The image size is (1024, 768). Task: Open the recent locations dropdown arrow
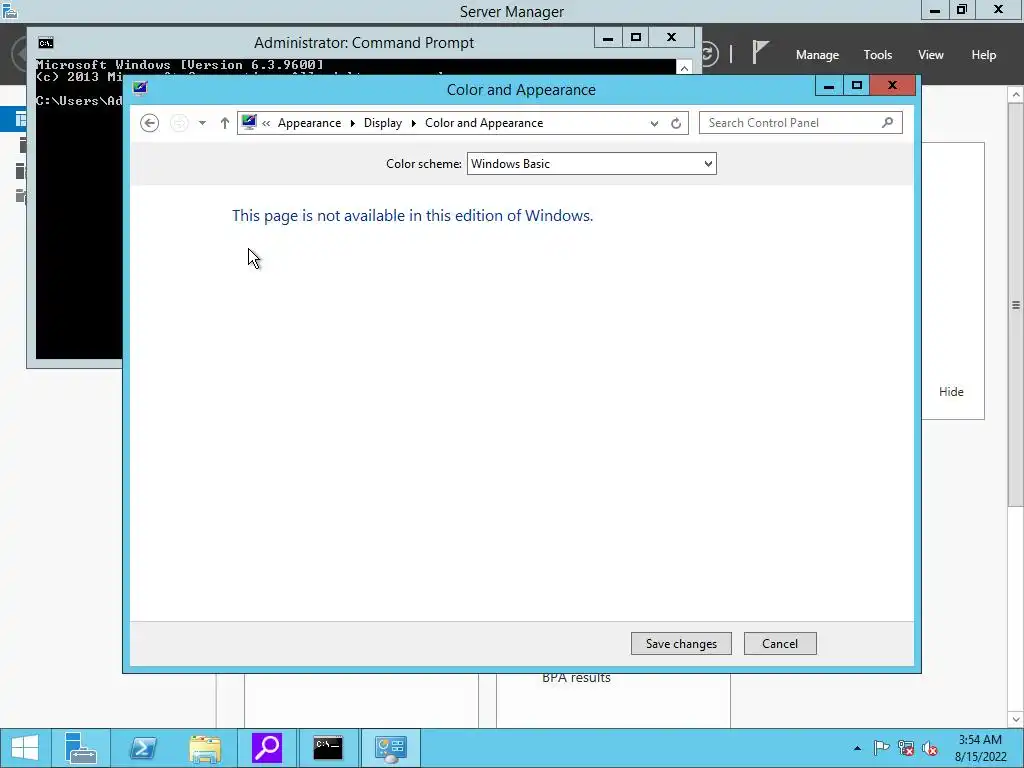[x=202, y=123]
